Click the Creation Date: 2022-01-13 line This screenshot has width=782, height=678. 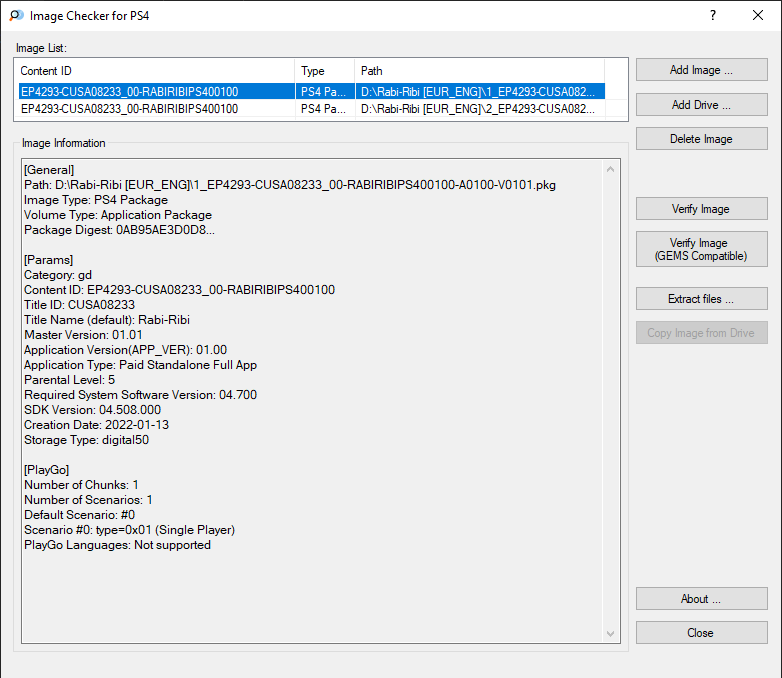(97, 425)
